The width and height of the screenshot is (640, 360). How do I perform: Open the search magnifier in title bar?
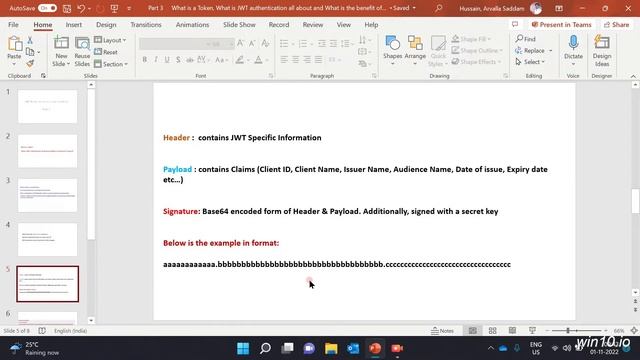pos(438,8)
